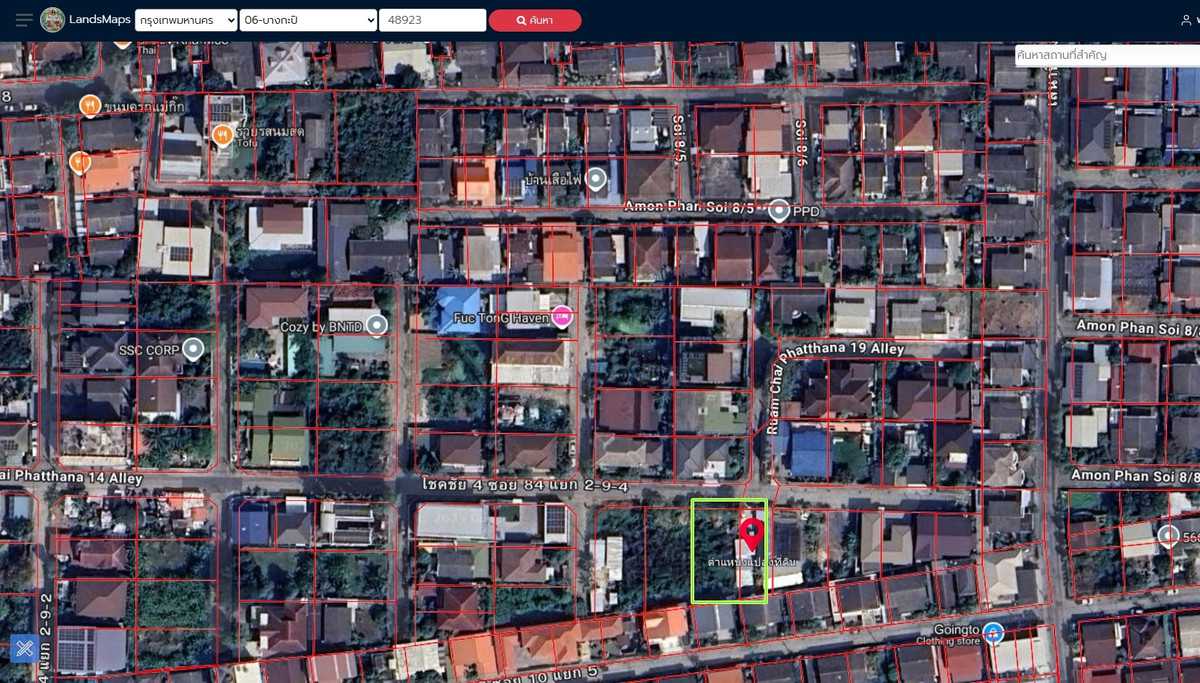Select the SSC CORP map marker

click(193, 349)
